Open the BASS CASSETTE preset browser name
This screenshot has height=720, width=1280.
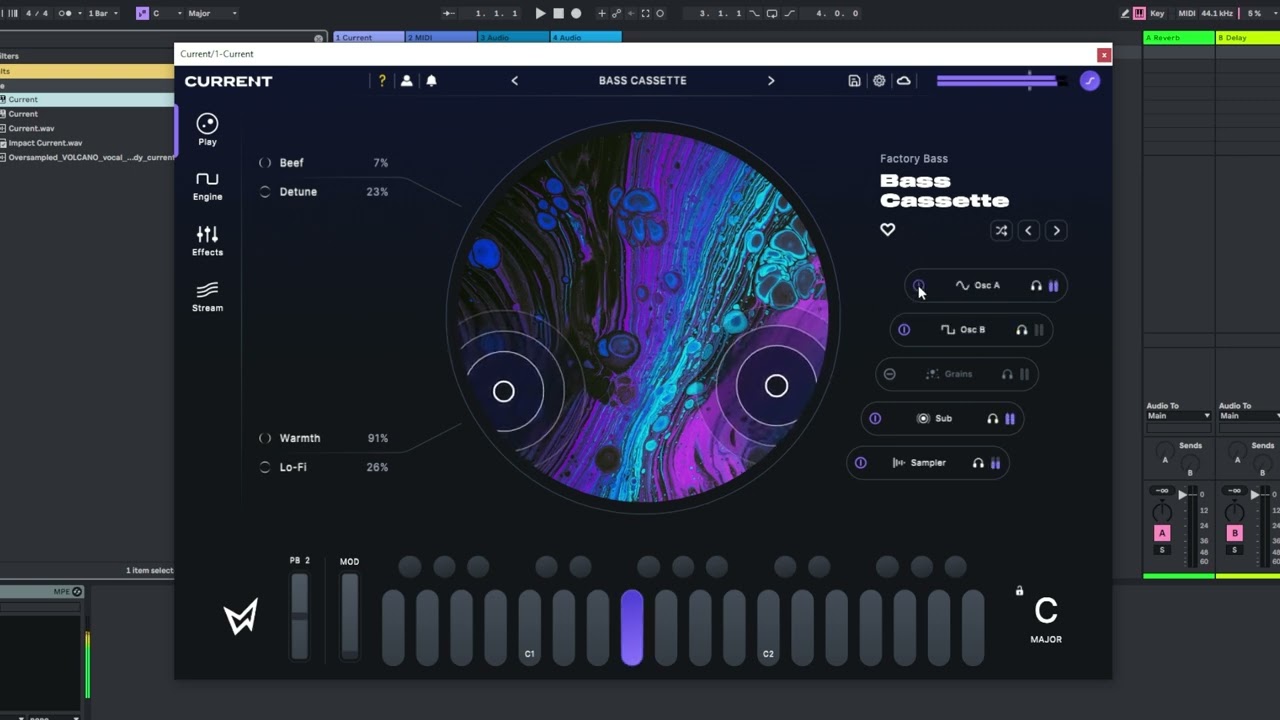point(642,81)
